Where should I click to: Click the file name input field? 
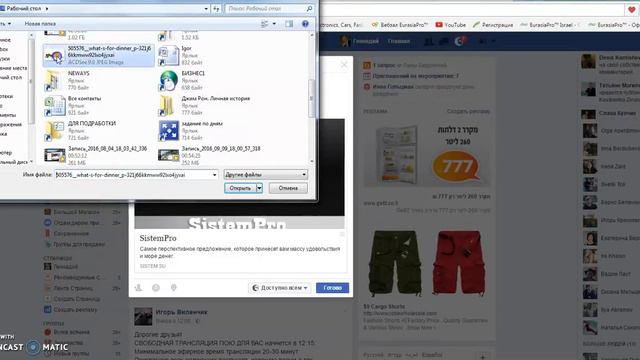(133, 175)
